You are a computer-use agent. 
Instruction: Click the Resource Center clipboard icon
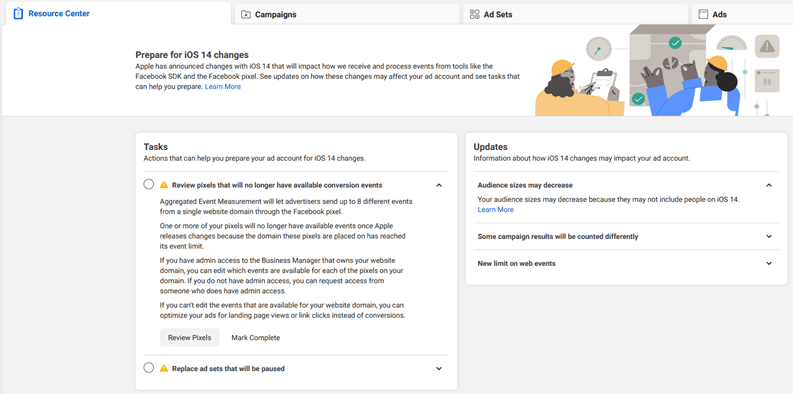pyautogui.click(x=18, y=14)
